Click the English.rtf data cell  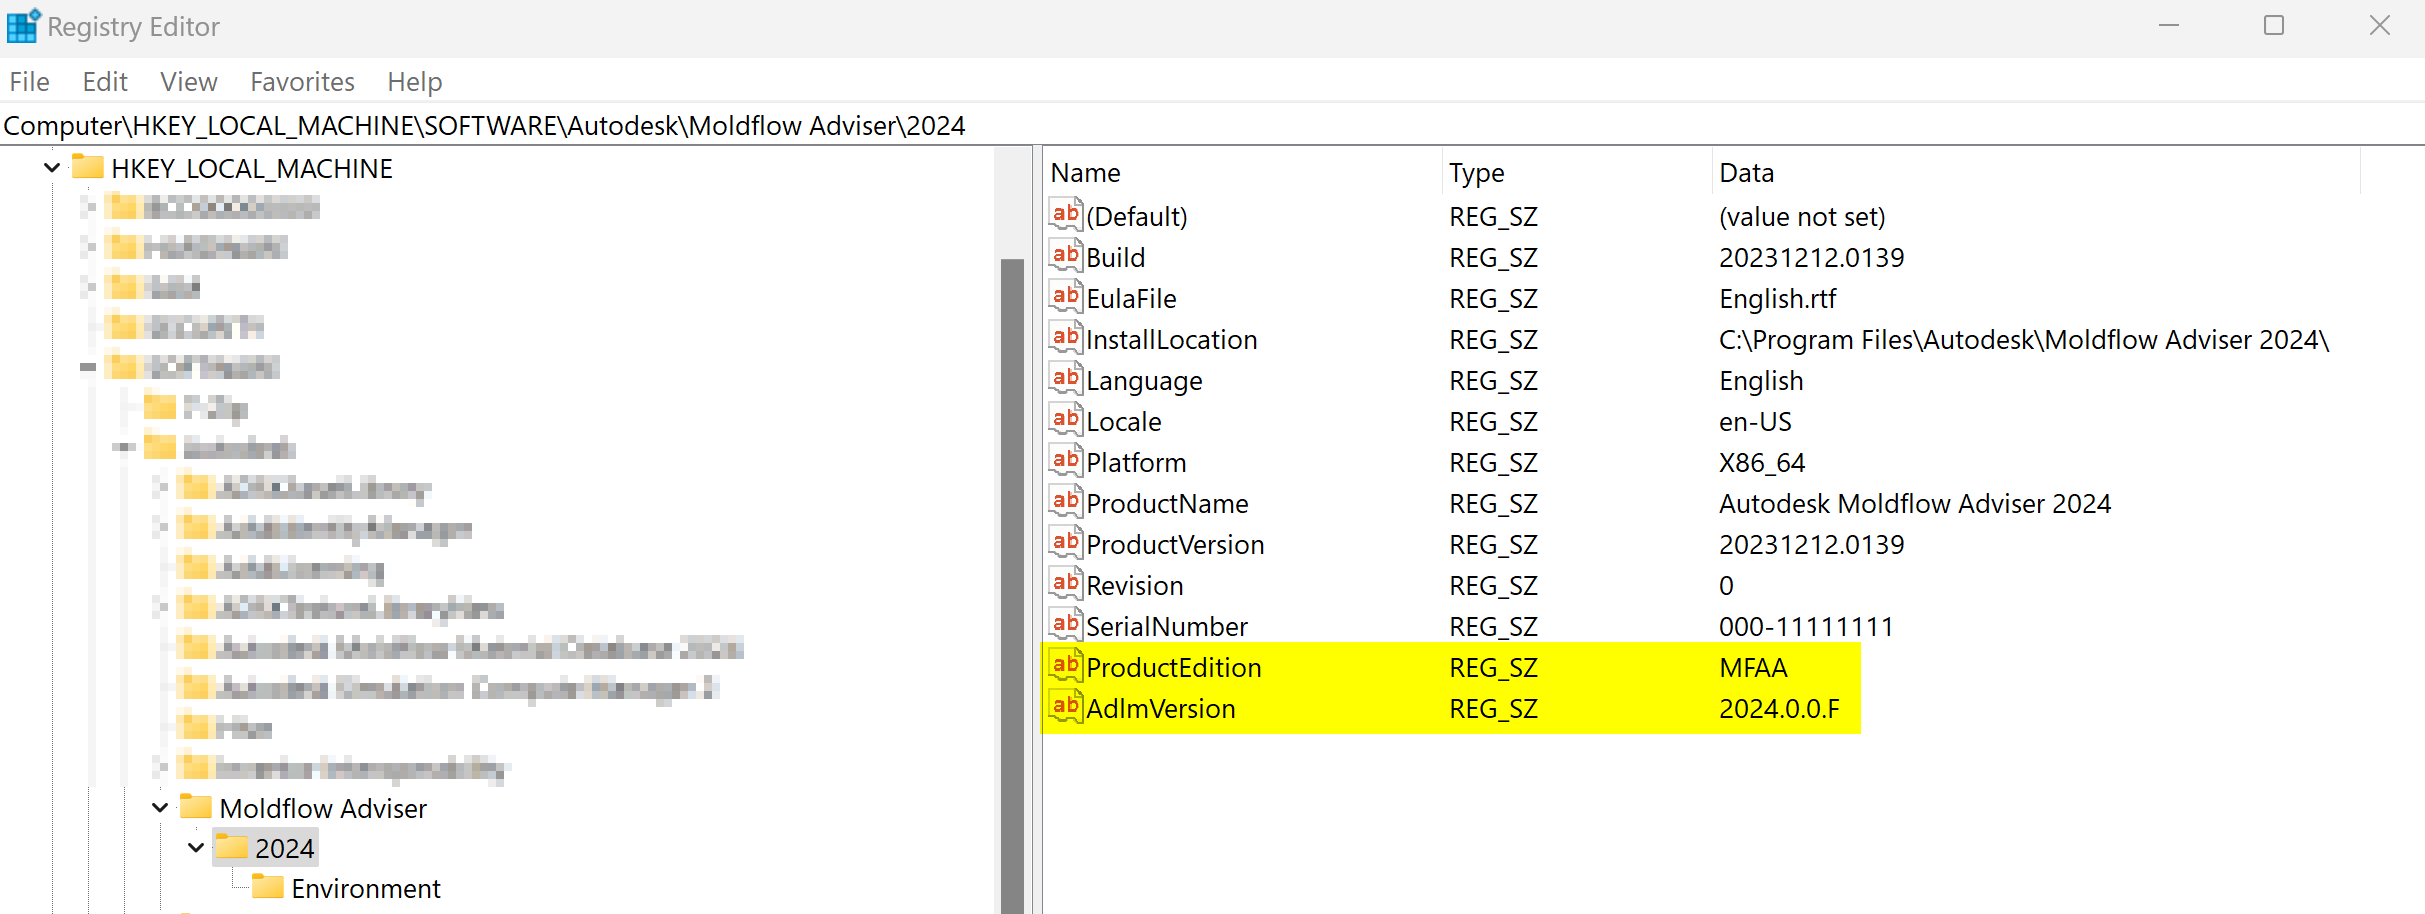coord(1777,298)
